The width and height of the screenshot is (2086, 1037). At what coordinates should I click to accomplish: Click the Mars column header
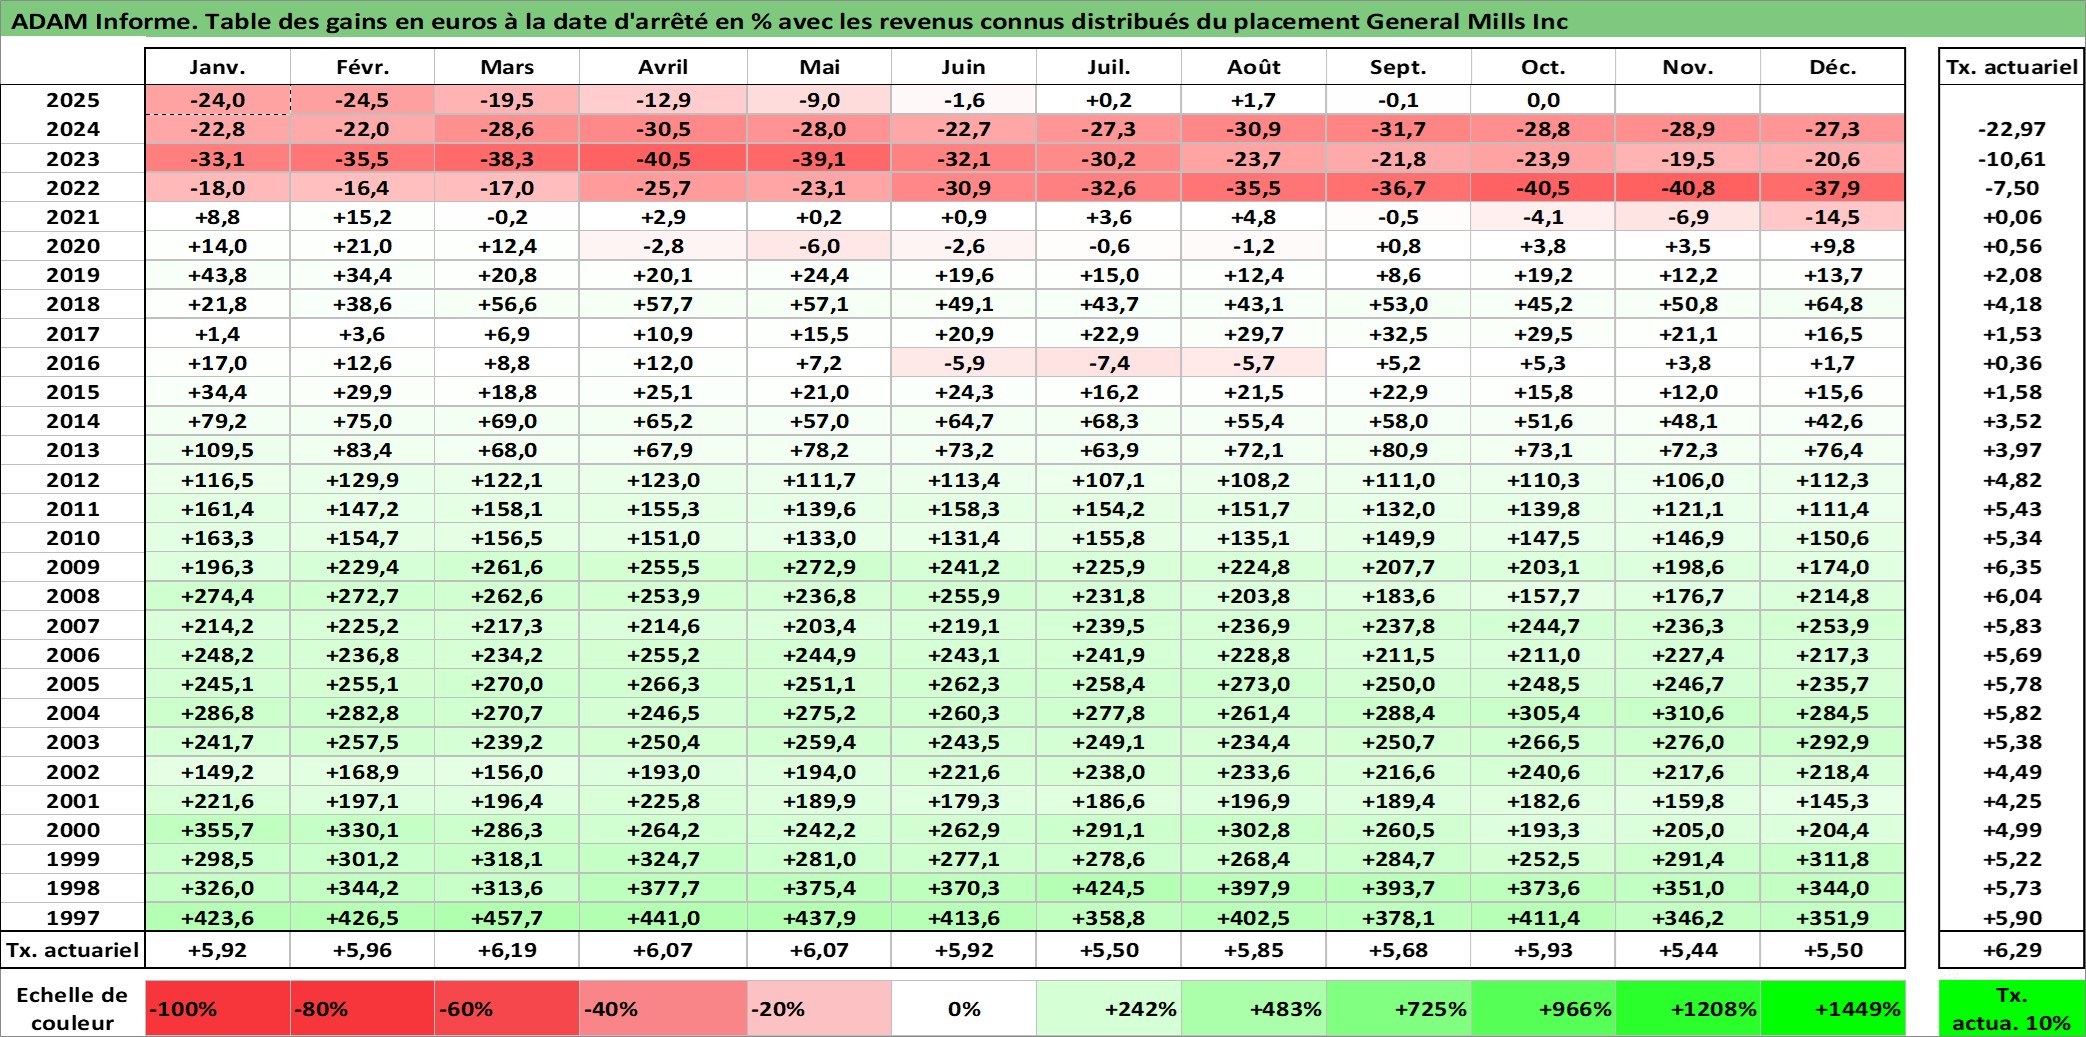(x=507, y=67)
